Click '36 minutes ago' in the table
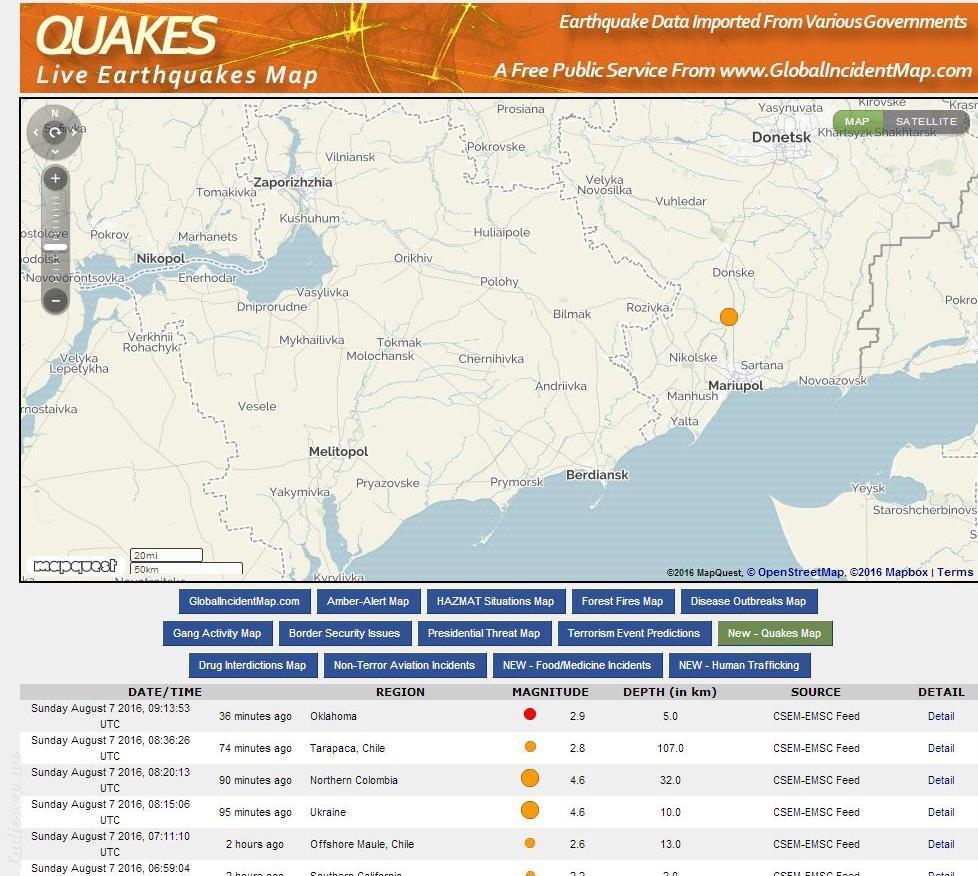The width and height of the screenshot is (978, 876). pos(255,716)
